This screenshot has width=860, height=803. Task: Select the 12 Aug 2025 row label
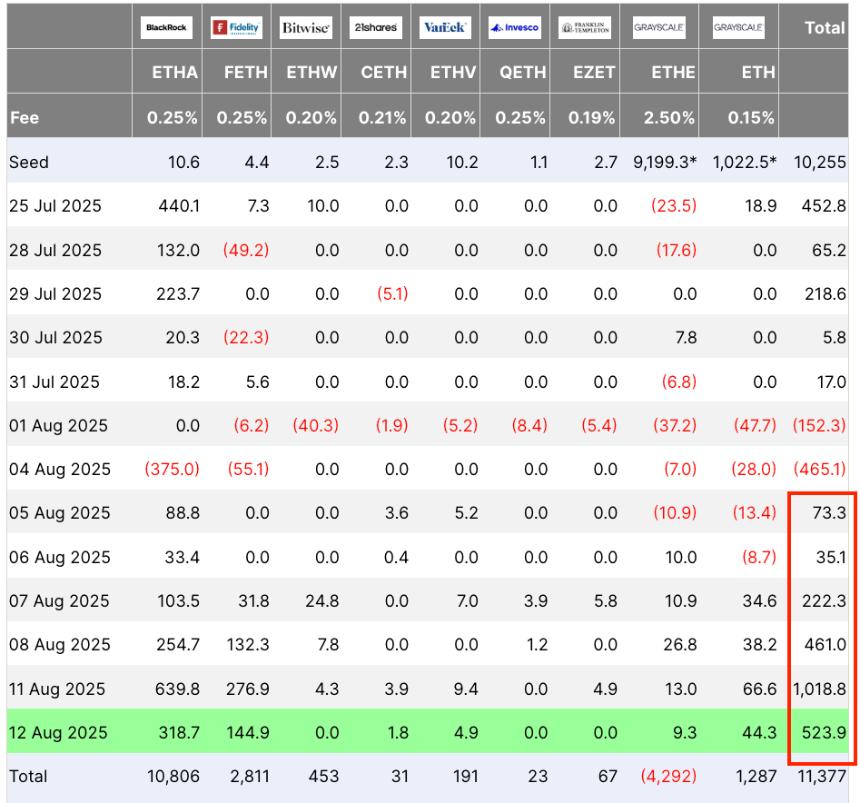(x=58, y=733)
